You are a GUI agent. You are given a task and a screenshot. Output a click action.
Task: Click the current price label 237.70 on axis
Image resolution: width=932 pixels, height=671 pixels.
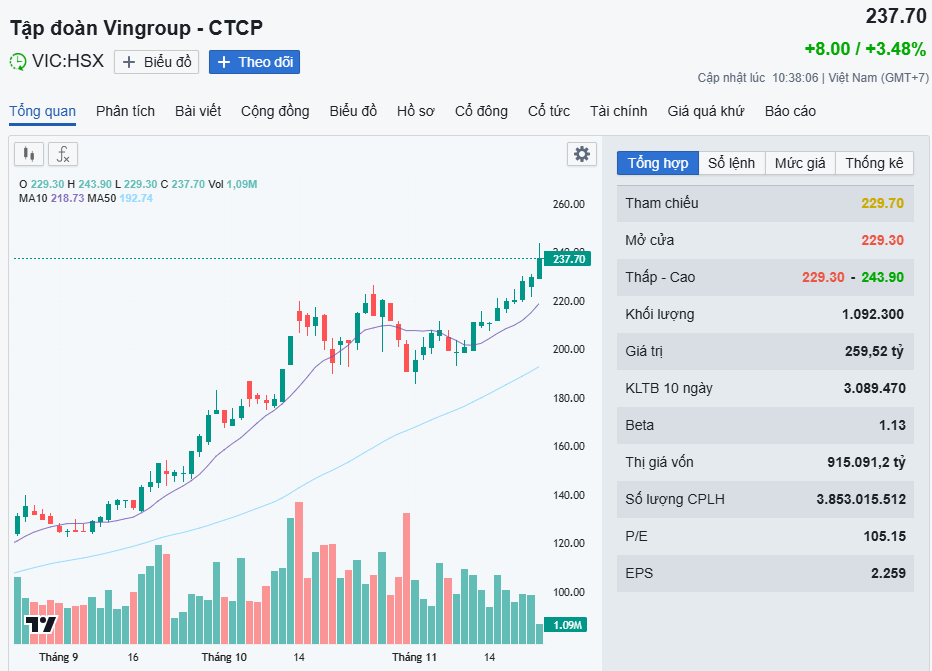567,259
